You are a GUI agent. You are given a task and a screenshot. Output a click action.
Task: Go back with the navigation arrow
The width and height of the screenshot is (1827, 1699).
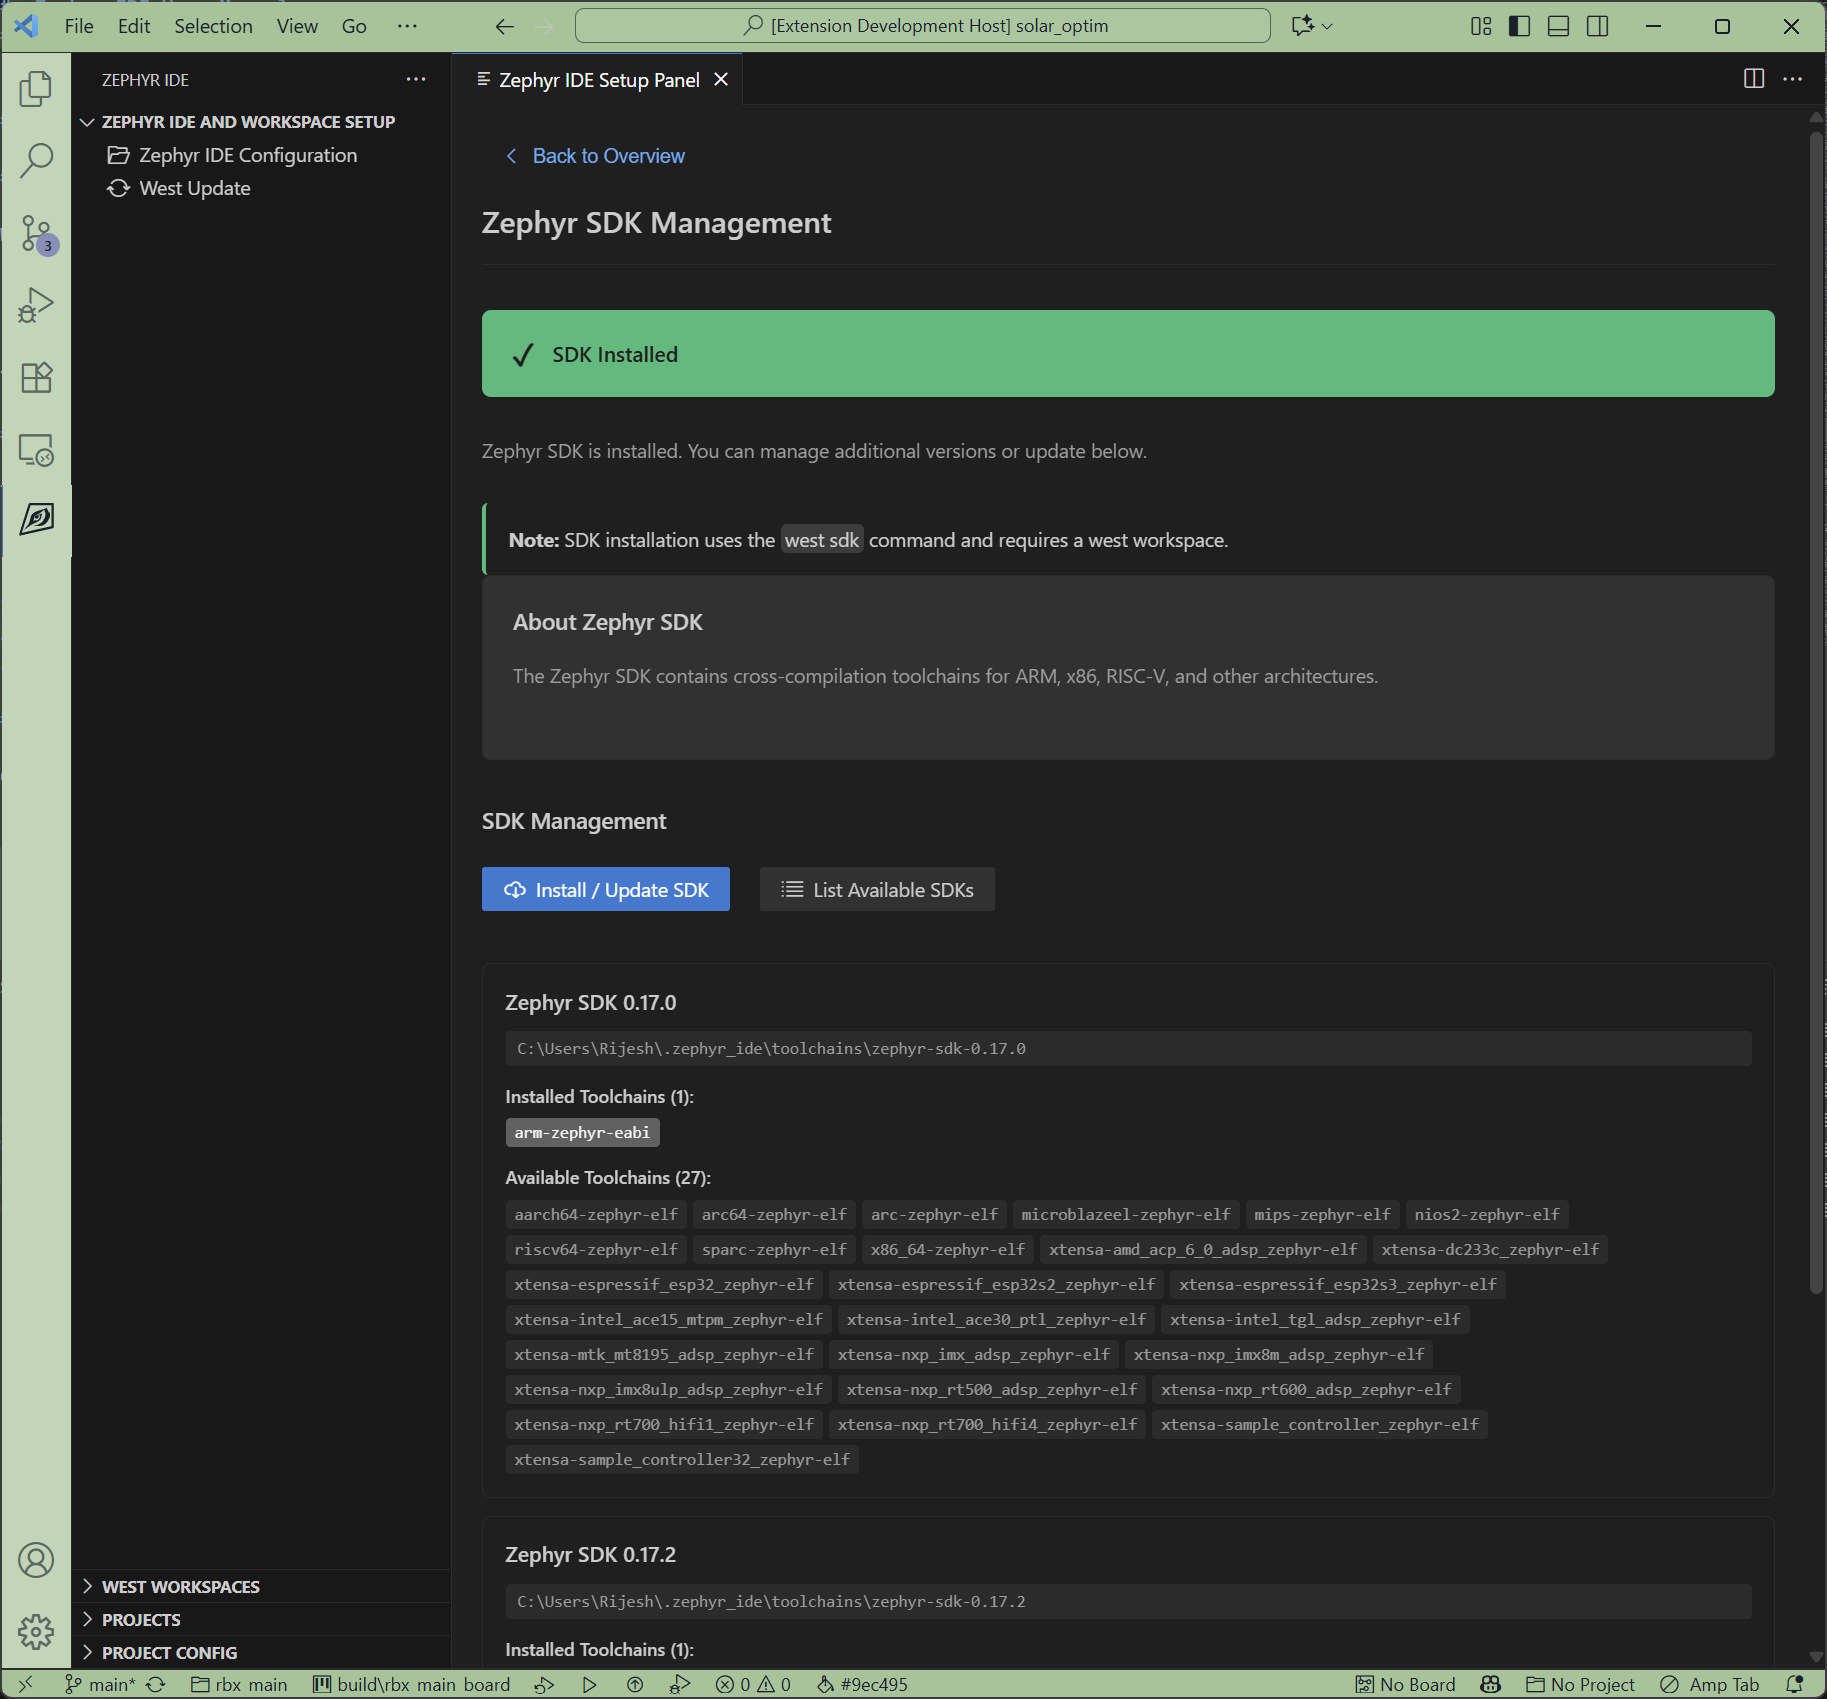(x=505, y=26)
